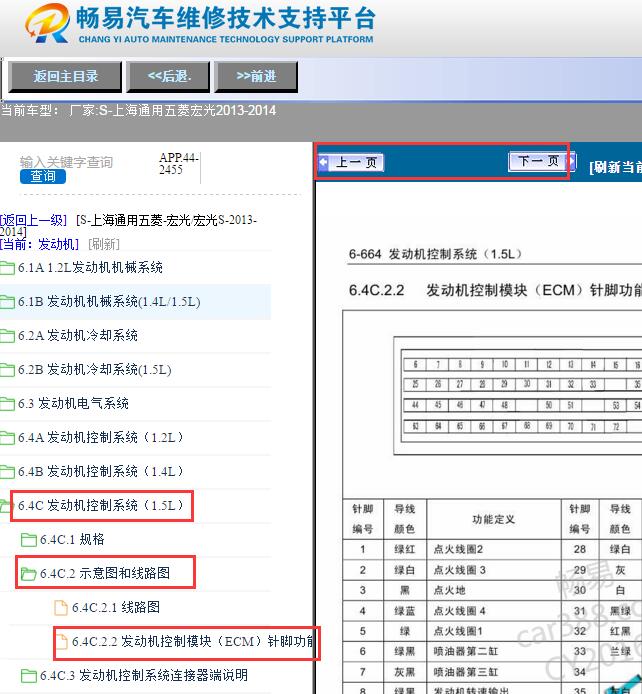This screenshot has height=694, width=642.
Task: Click the blue 查询 search button
Action: (43, 176)
